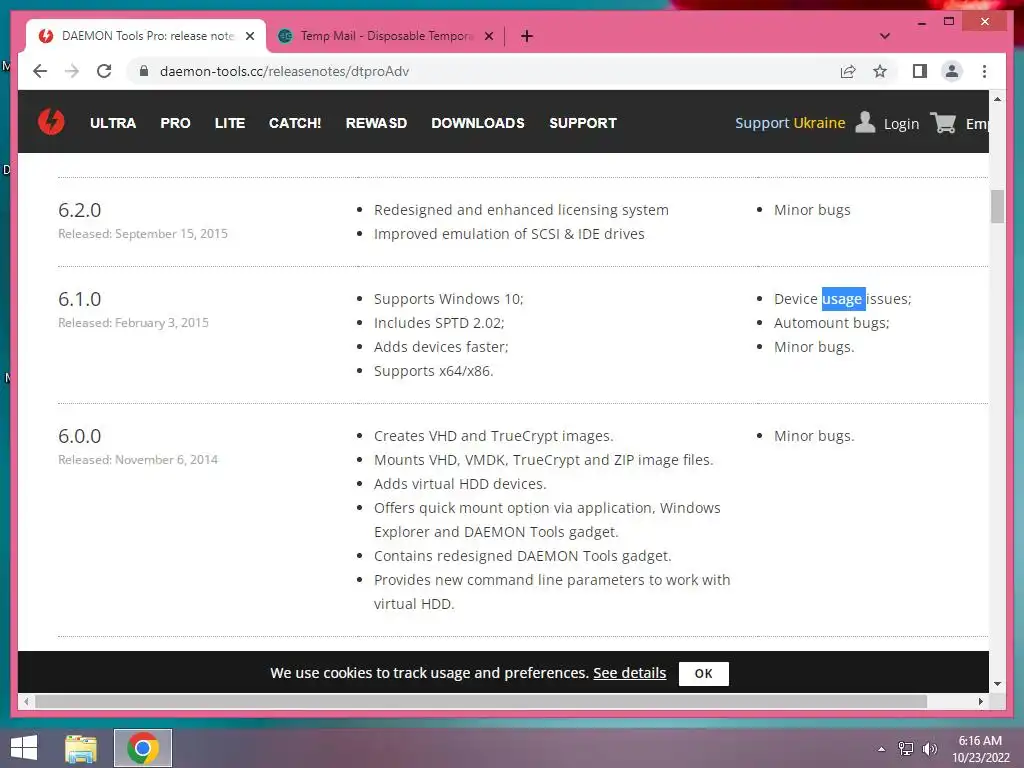Click 'Contains redesigned DAEMON Tools gadget.' text

coord(522,556)
